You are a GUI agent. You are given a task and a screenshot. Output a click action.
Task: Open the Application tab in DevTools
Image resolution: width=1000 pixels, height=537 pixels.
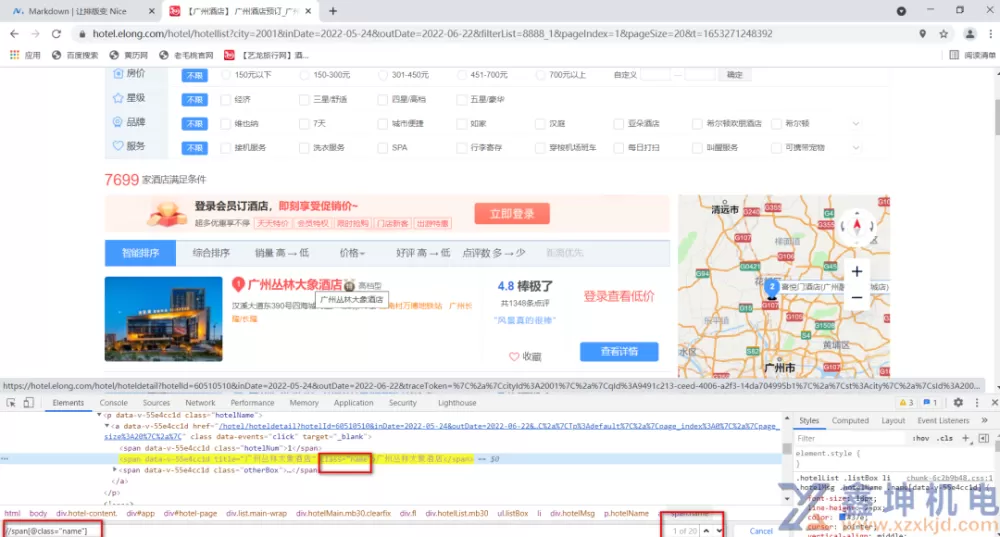click(353, 403)
